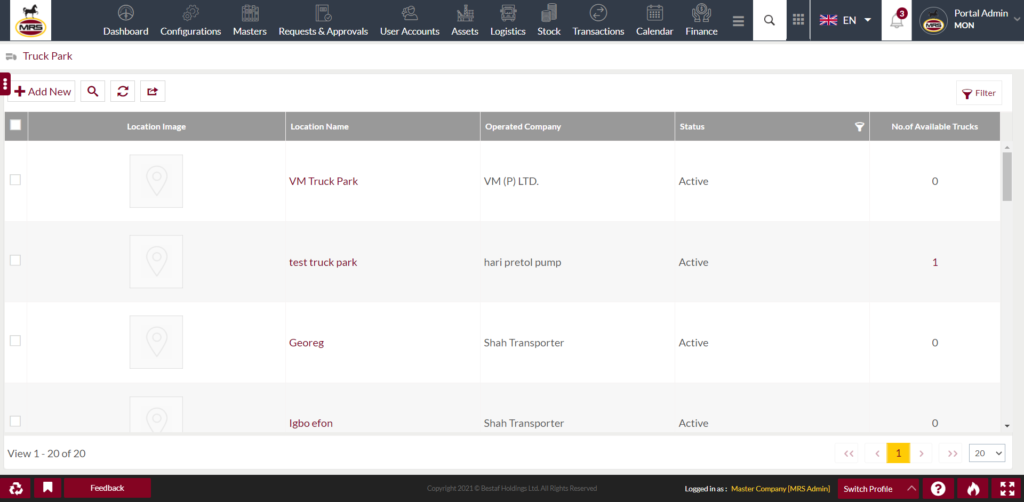Toggle the select-all header checkbox
The image size is (1024, 502).
pos(16,125)
